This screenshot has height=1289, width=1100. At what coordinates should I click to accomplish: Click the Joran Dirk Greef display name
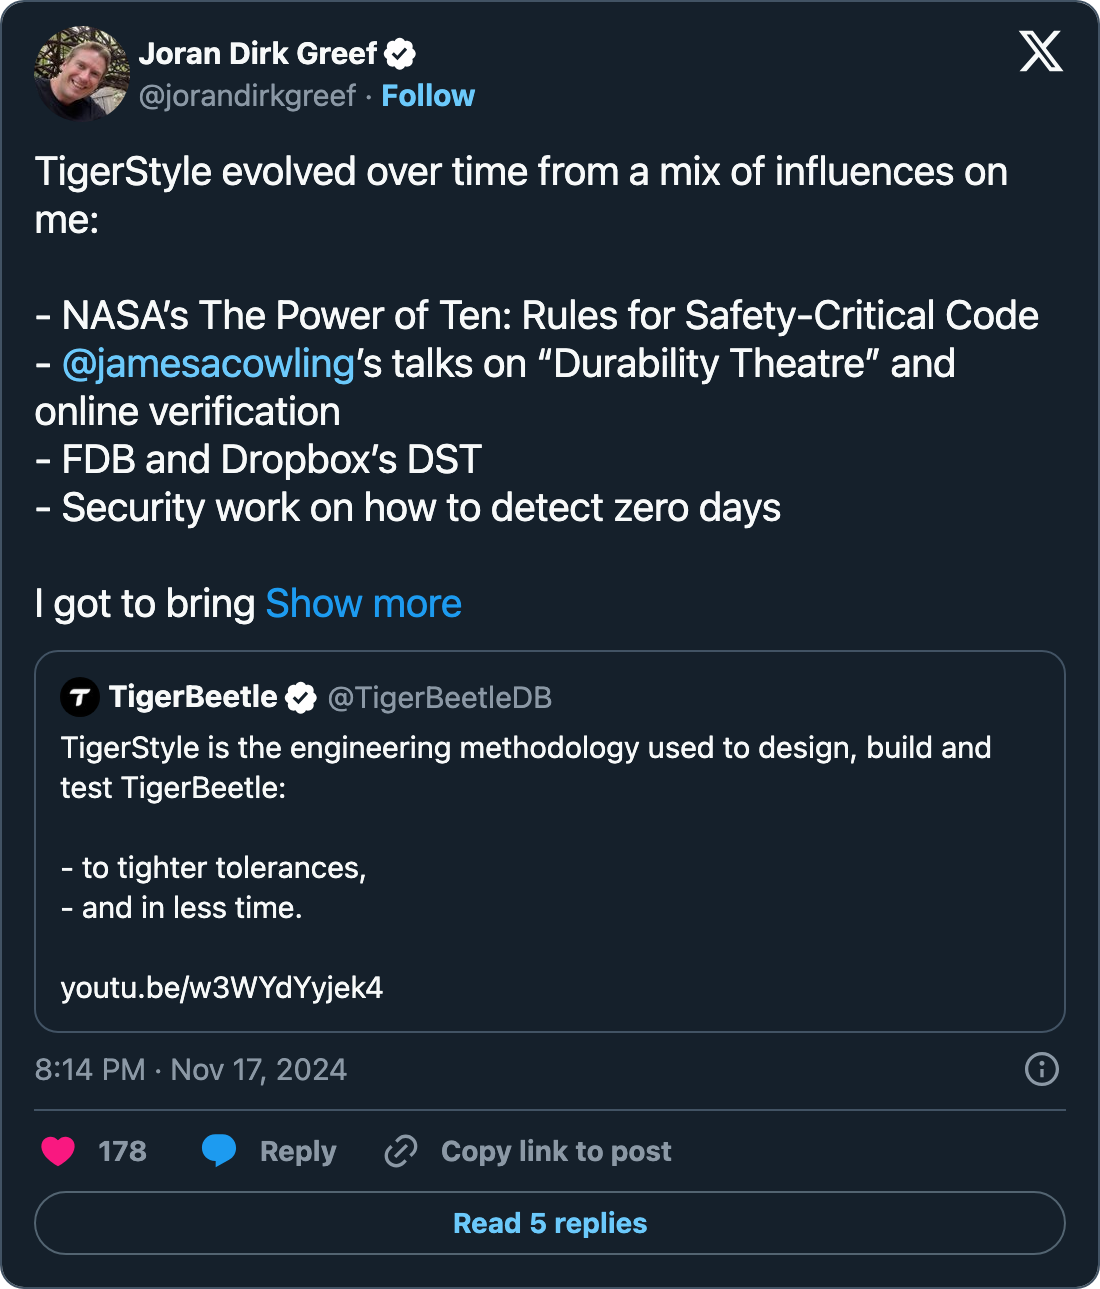(x=258, y=54)
